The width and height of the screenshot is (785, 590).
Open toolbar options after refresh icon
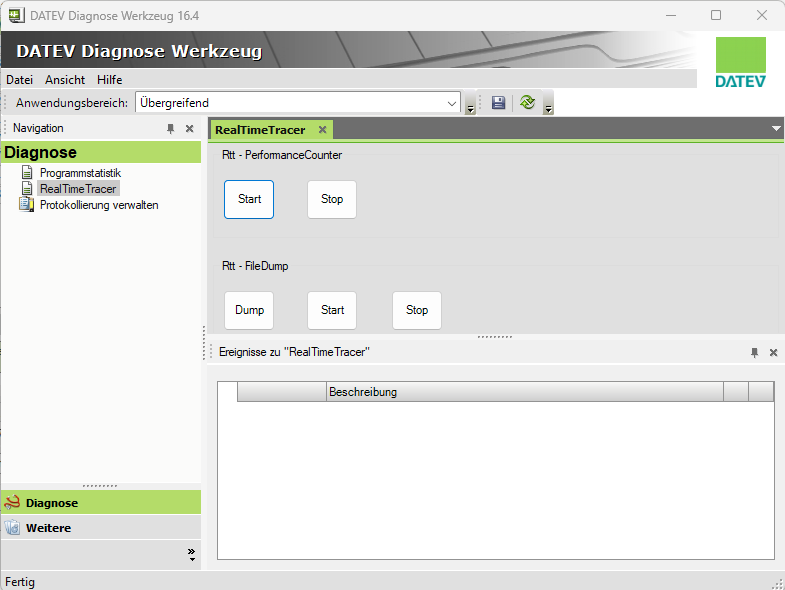(548, 103)
